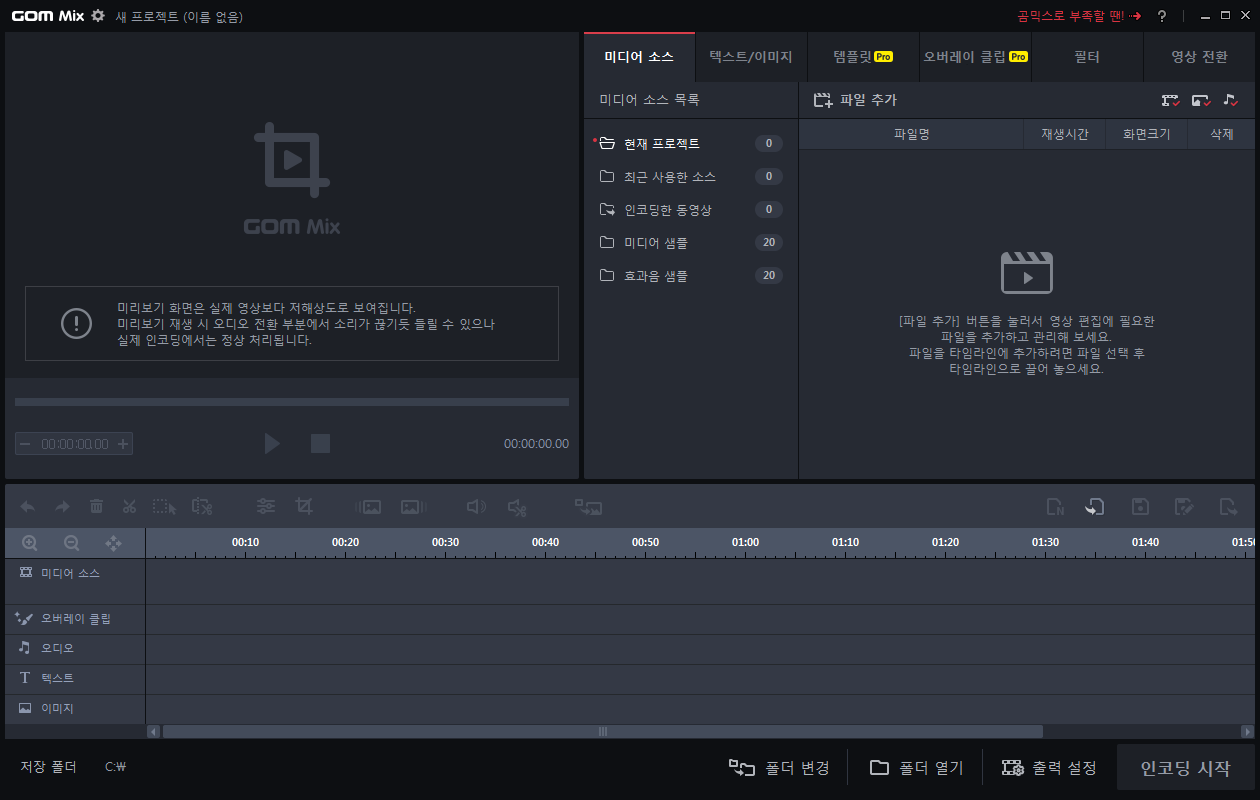Switch to the 텍스트/이미지 tab
This screenshot has width=1260, height=800.
751,57
